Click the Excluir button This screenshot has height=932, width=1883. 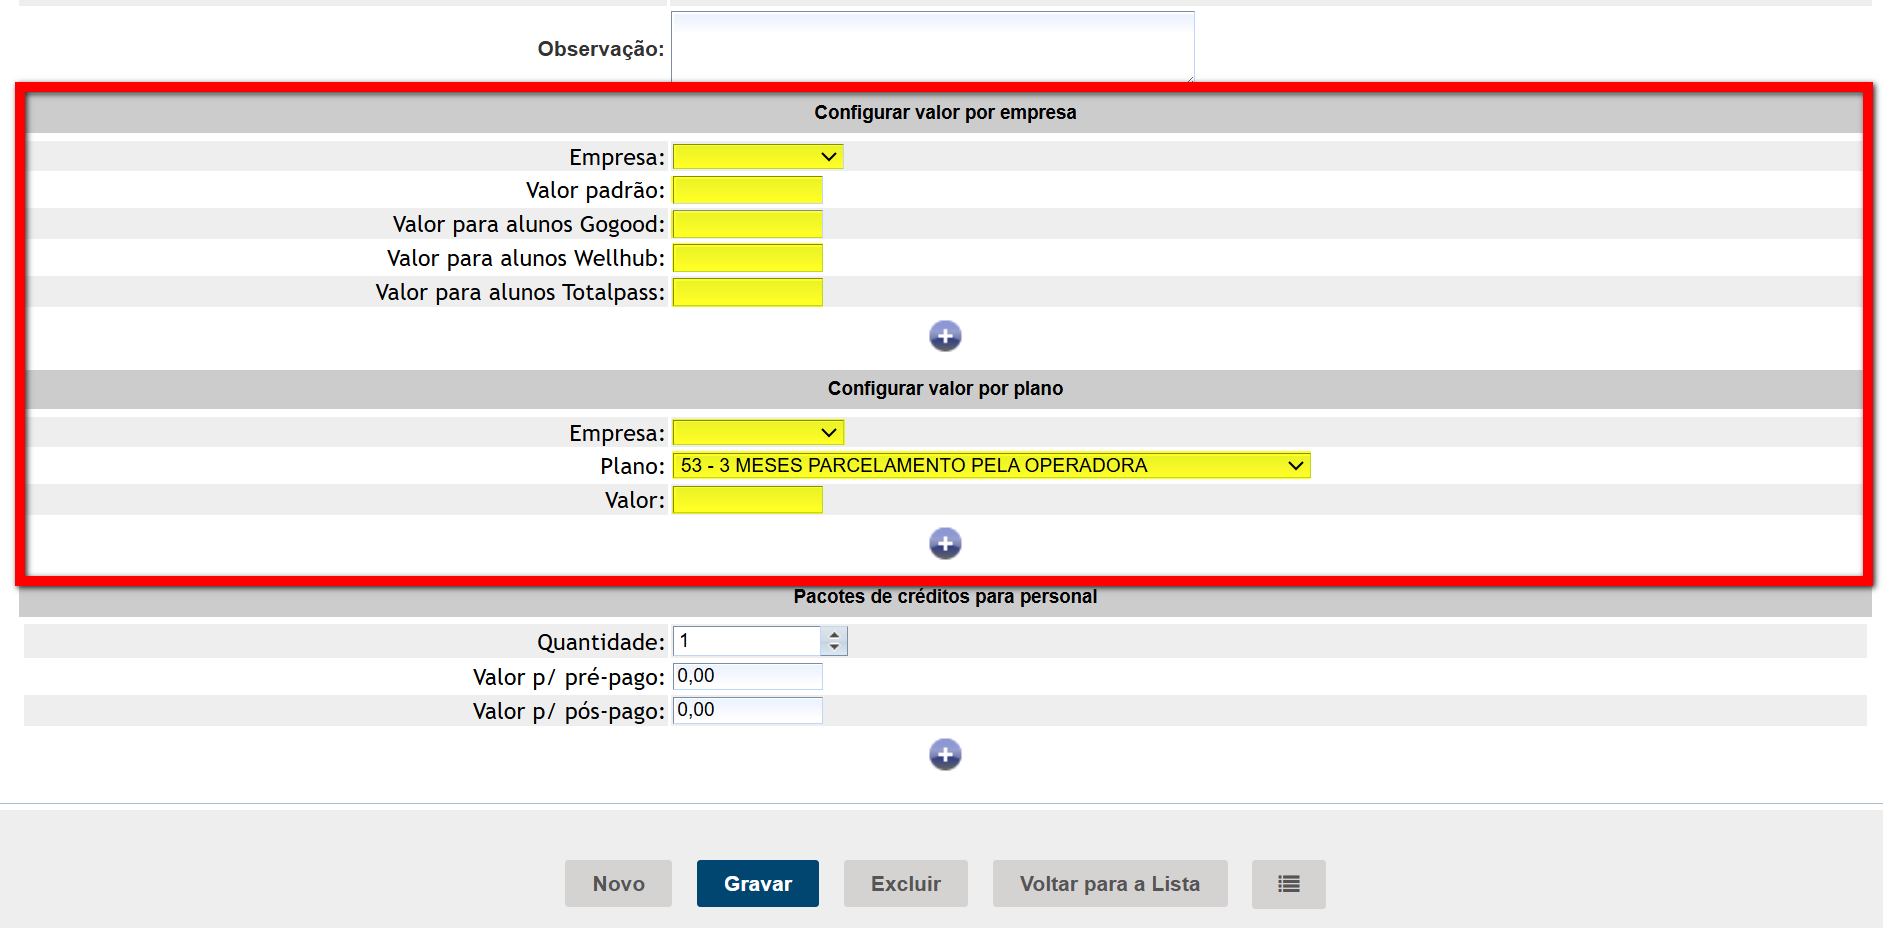click(905, 884)
